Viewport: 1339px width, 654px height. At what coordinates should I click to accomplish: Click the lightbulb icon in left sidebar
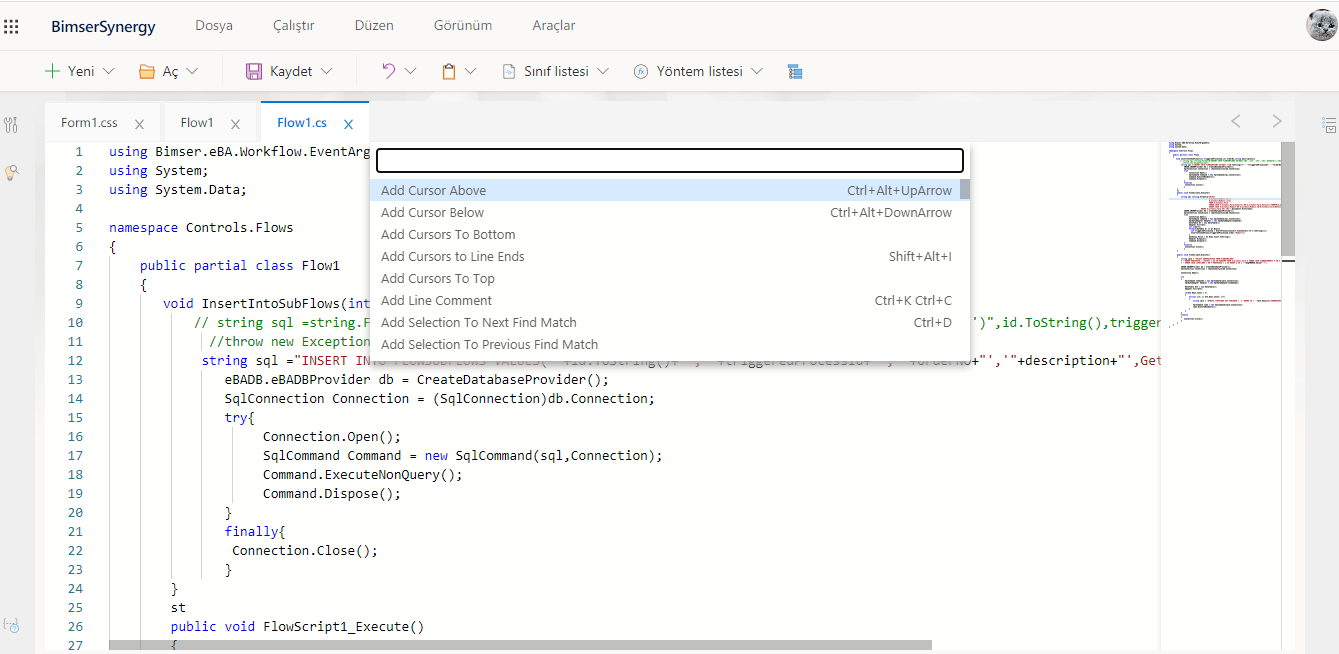point(11,173)
